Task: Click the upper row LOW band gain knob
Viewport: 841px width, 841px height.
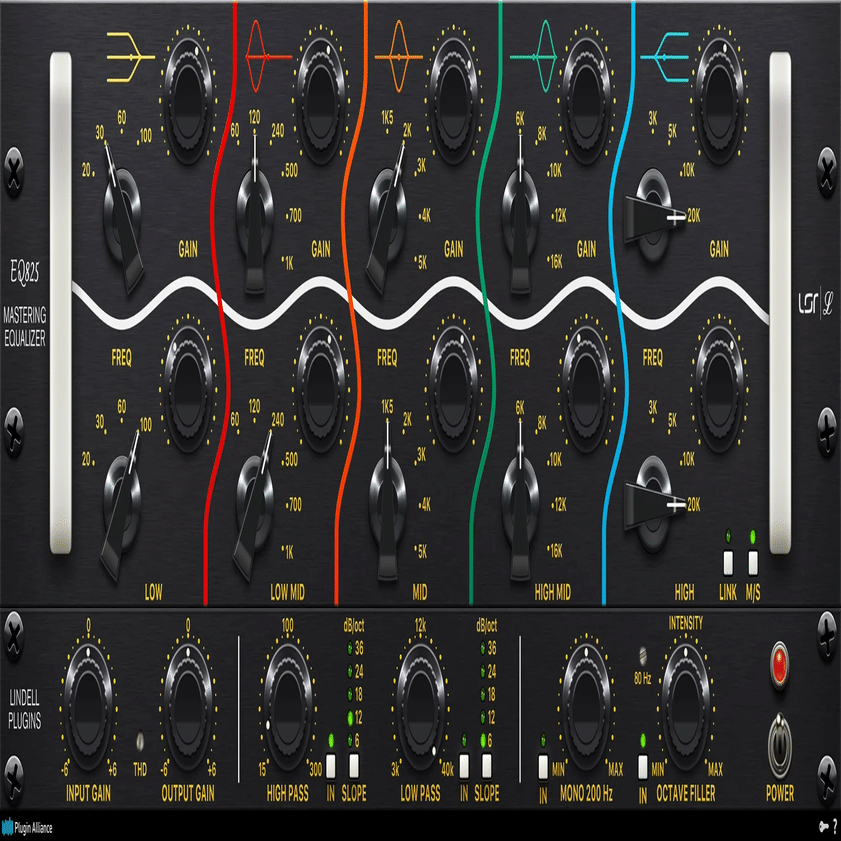Action: coord(188,101)
